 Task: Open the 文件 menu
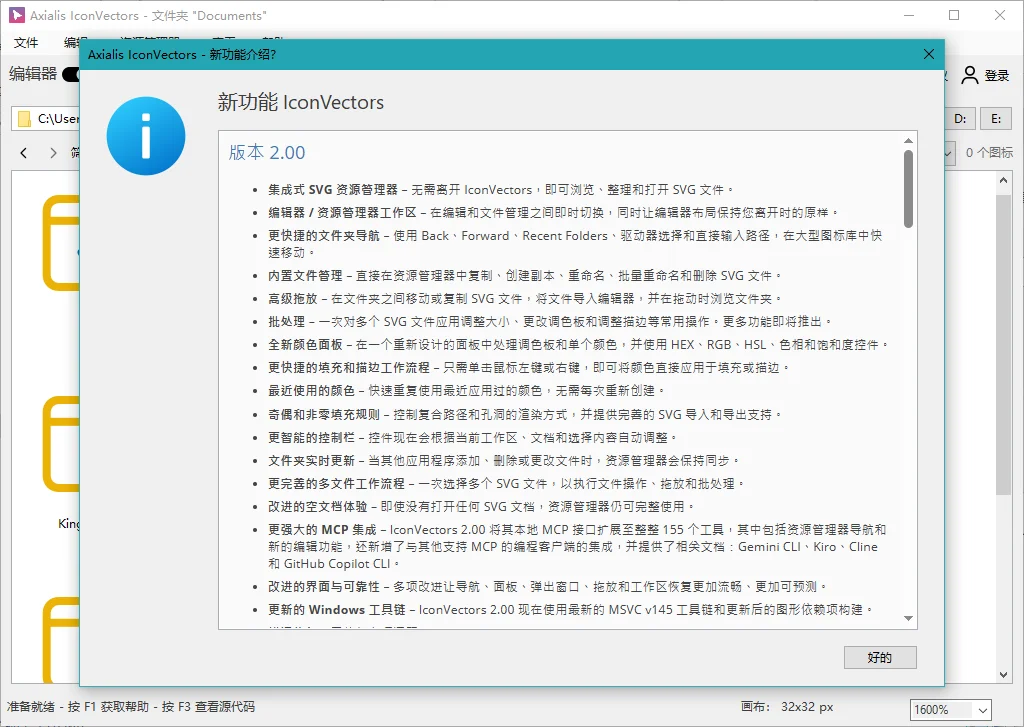coord(26,42)
